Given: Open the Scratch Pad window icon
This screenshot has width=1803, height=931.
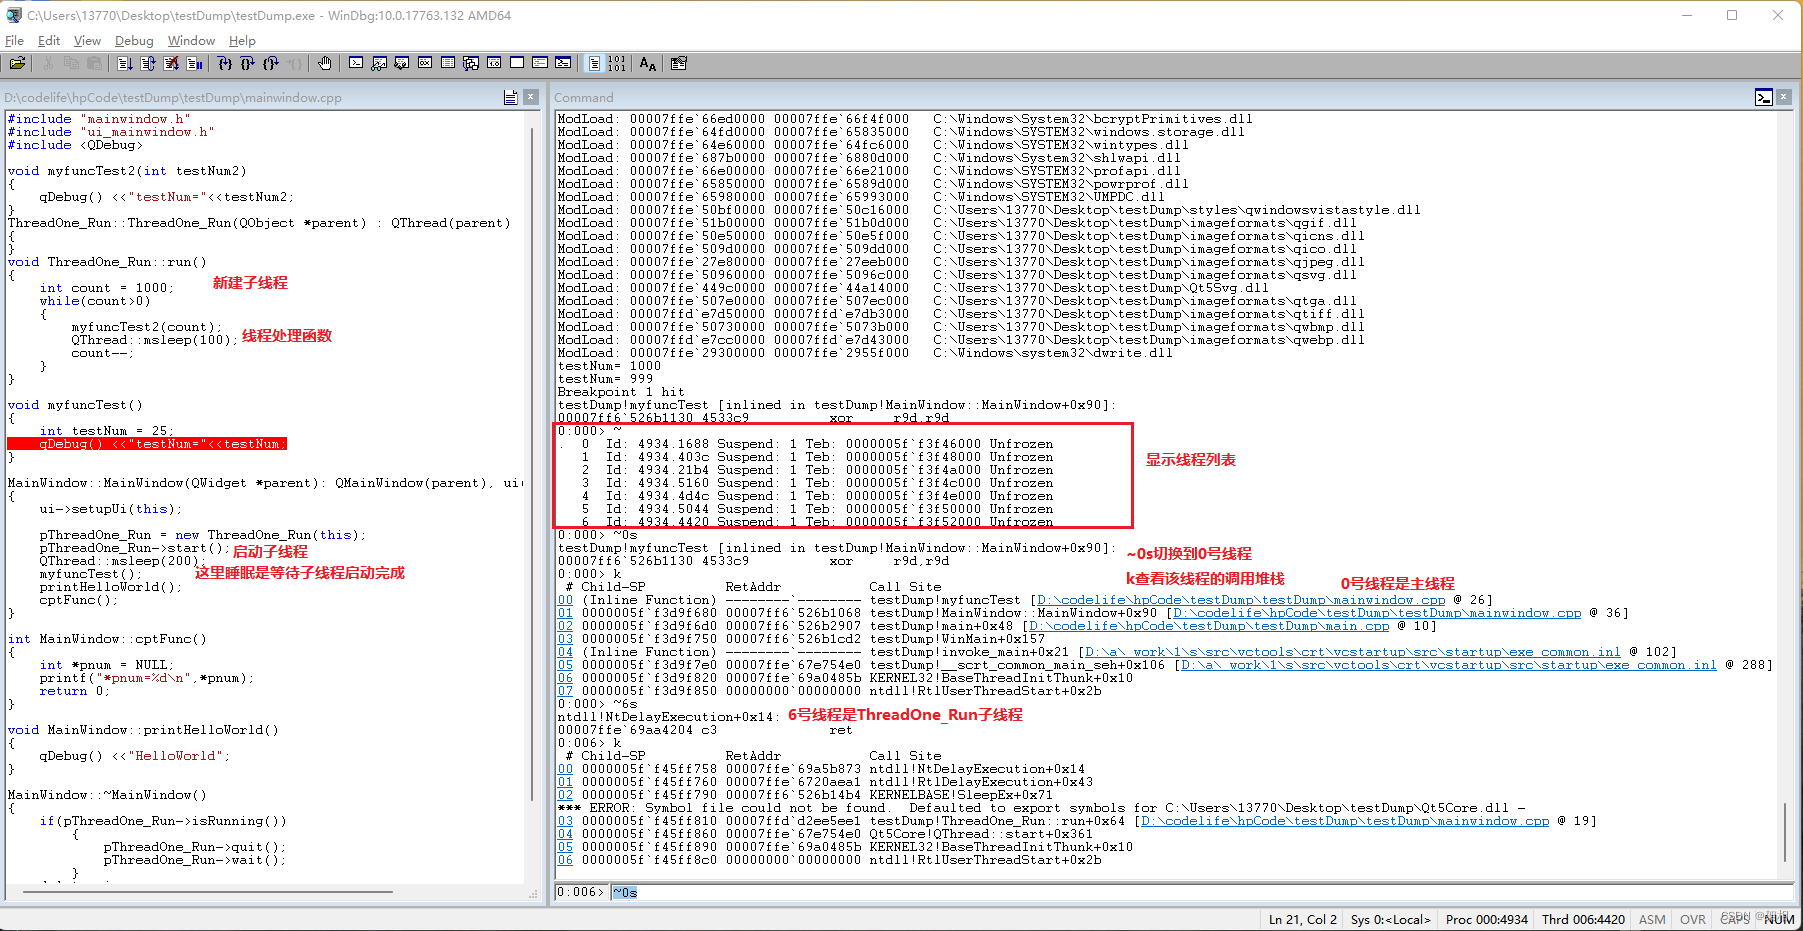Looking at the screenshot, I should point(517,63).
